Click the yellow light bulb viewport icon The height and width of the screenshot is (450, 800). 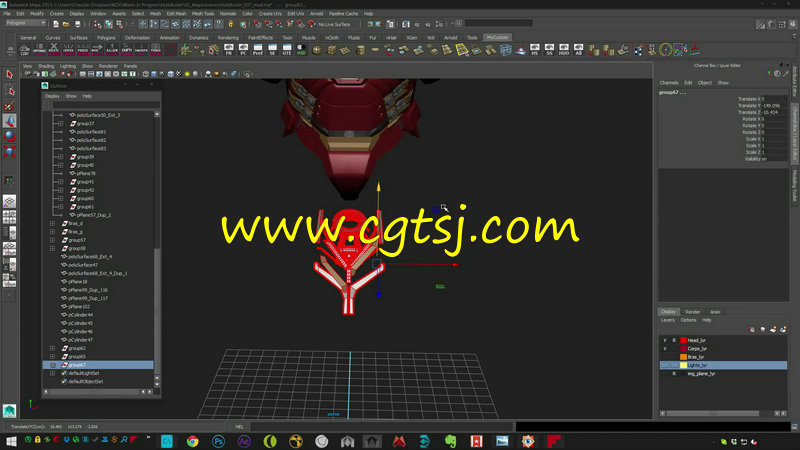(x=187, y=74)
